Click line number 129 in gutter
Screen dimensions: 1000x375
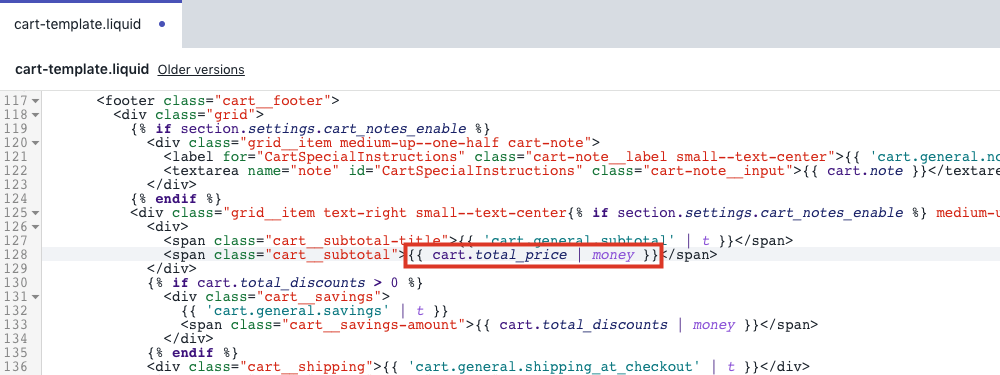pyautogui.click(x=15, y=269)
